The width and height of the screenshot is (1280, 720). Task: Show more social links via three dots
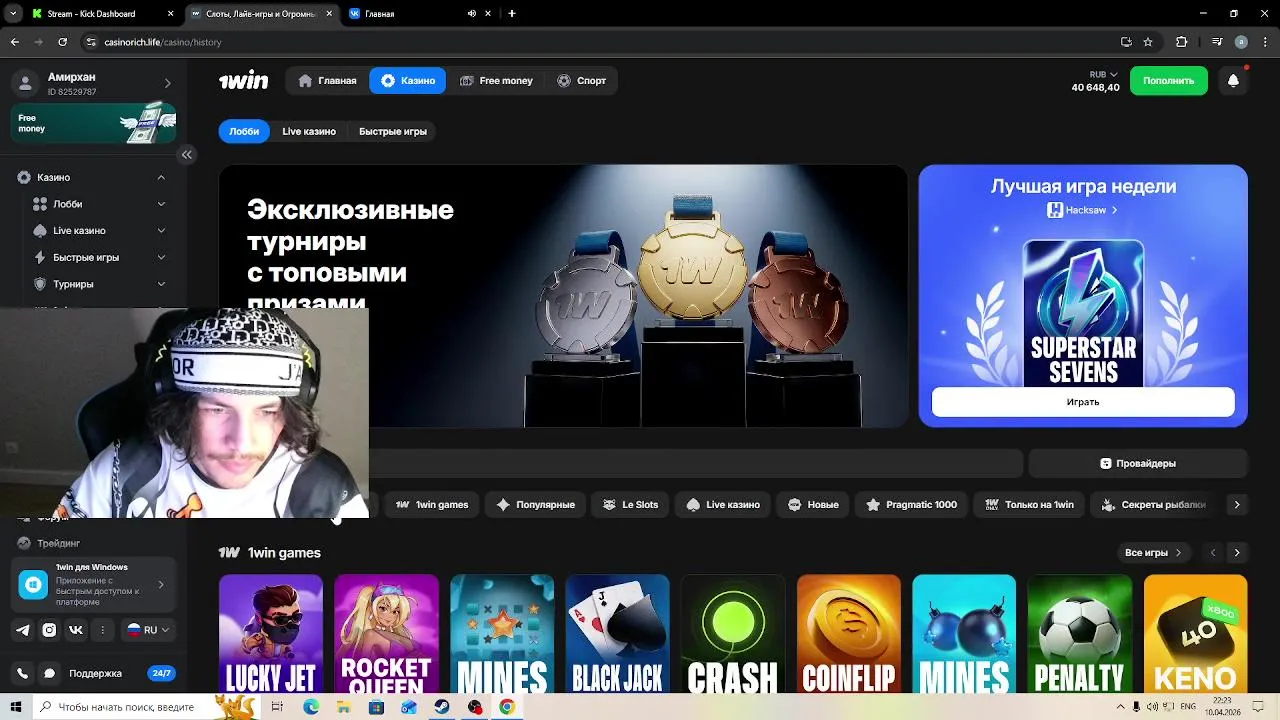(x=102, y=630)
